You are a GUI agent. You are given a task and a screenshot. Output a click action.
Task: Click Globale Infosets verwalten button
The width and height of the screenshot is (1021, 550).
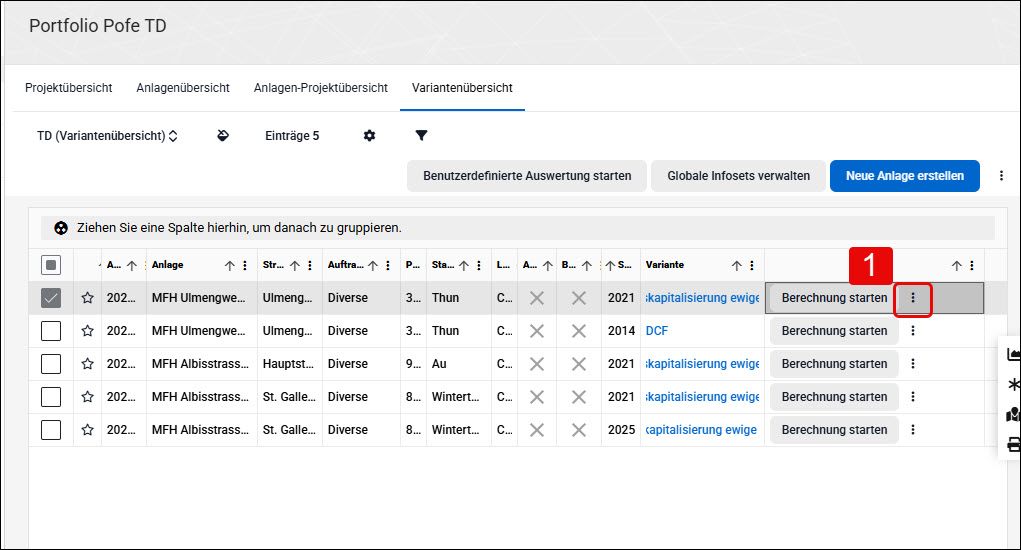pyautogui.click(x=738, y=176)
